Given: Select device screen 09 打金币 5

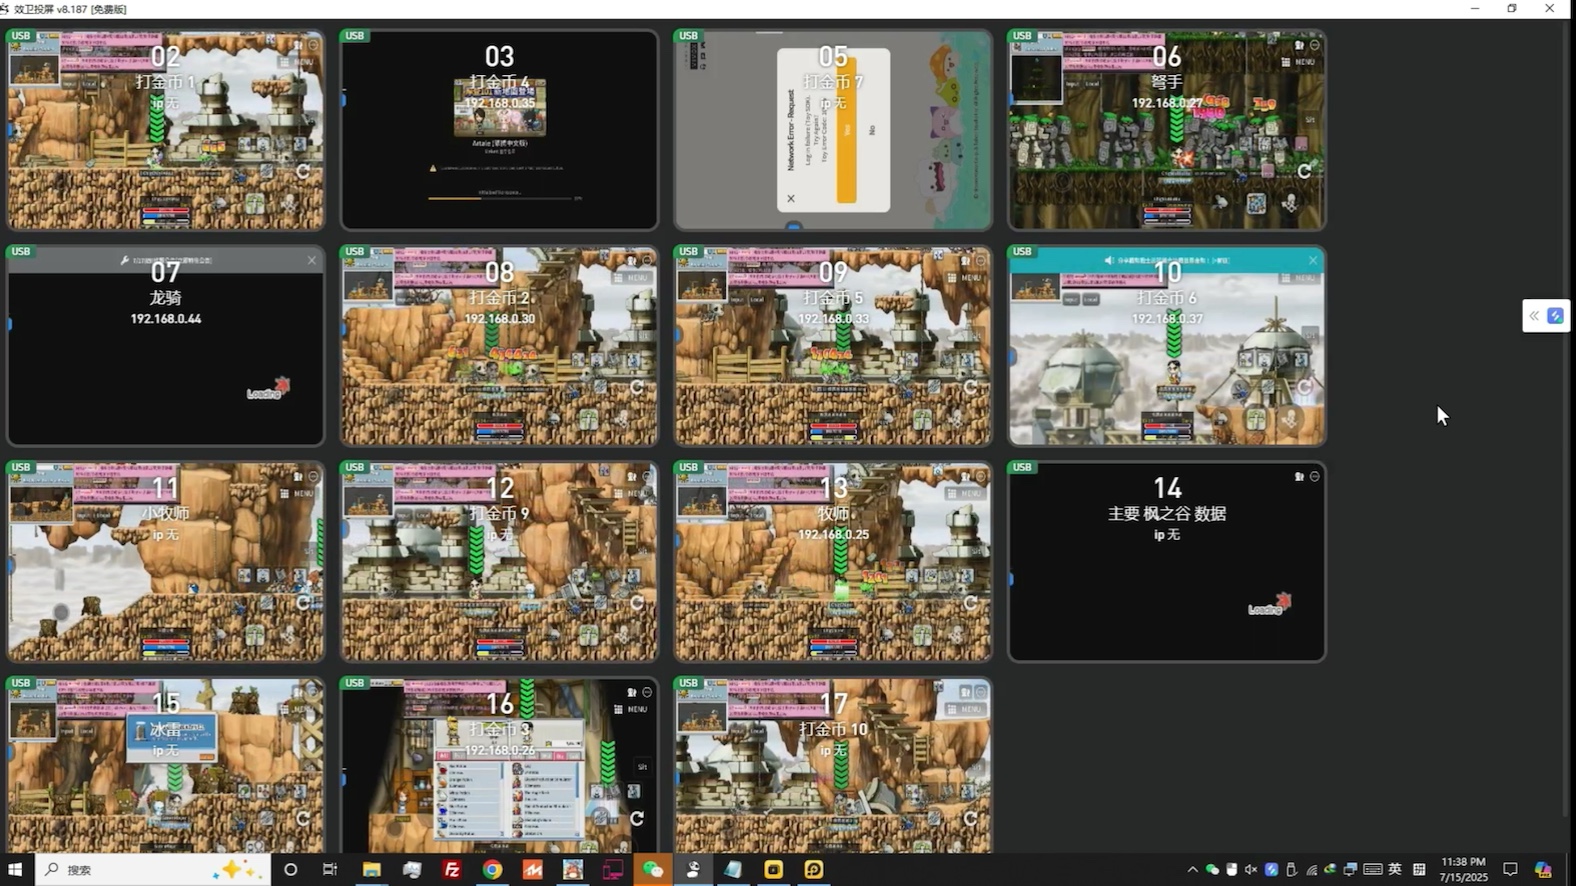Looking at the screenshot, I should [833, 345].
